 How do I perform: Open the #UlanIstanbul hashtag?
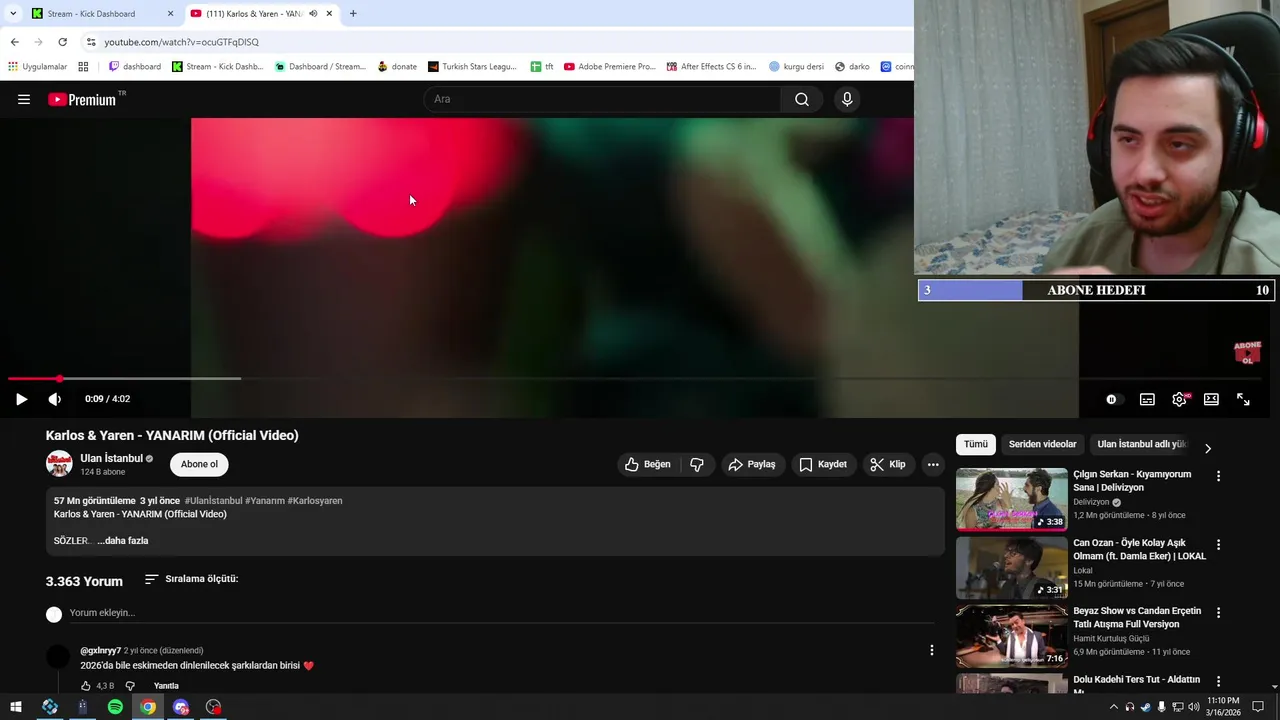pyautogui.click(x=213, y=501)
